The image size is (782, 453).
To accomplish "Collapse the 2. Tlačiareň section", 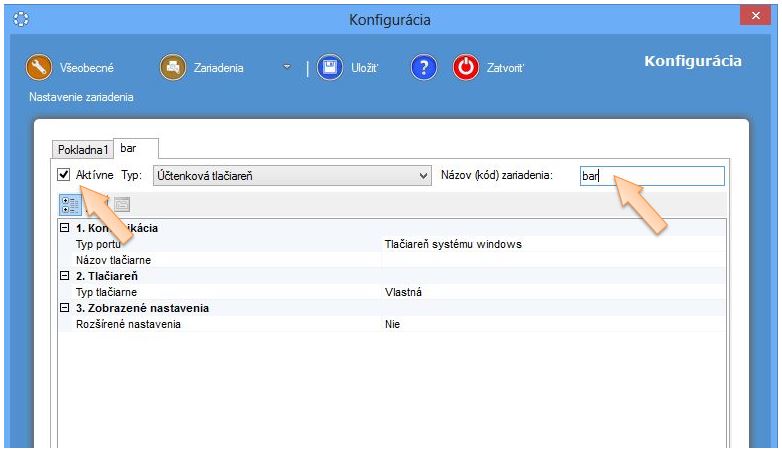I will point(65,276).
